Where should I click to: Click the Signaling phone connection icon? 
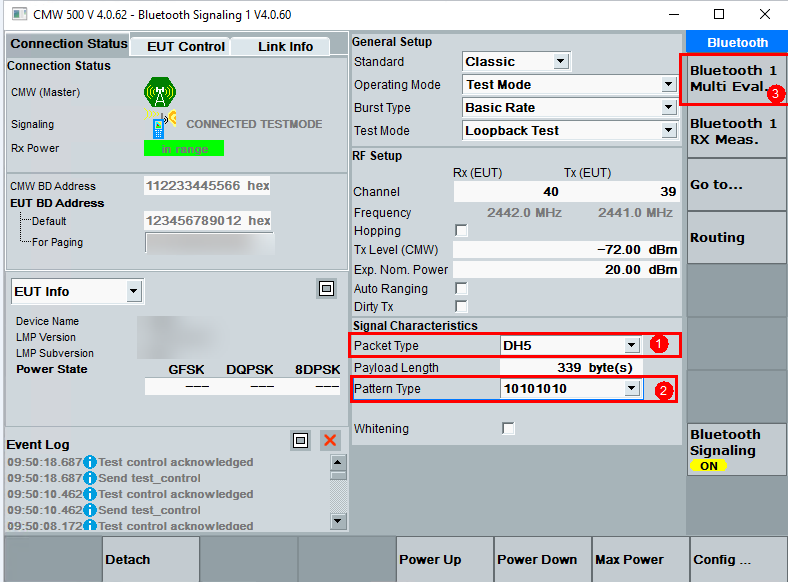(160, 124)
